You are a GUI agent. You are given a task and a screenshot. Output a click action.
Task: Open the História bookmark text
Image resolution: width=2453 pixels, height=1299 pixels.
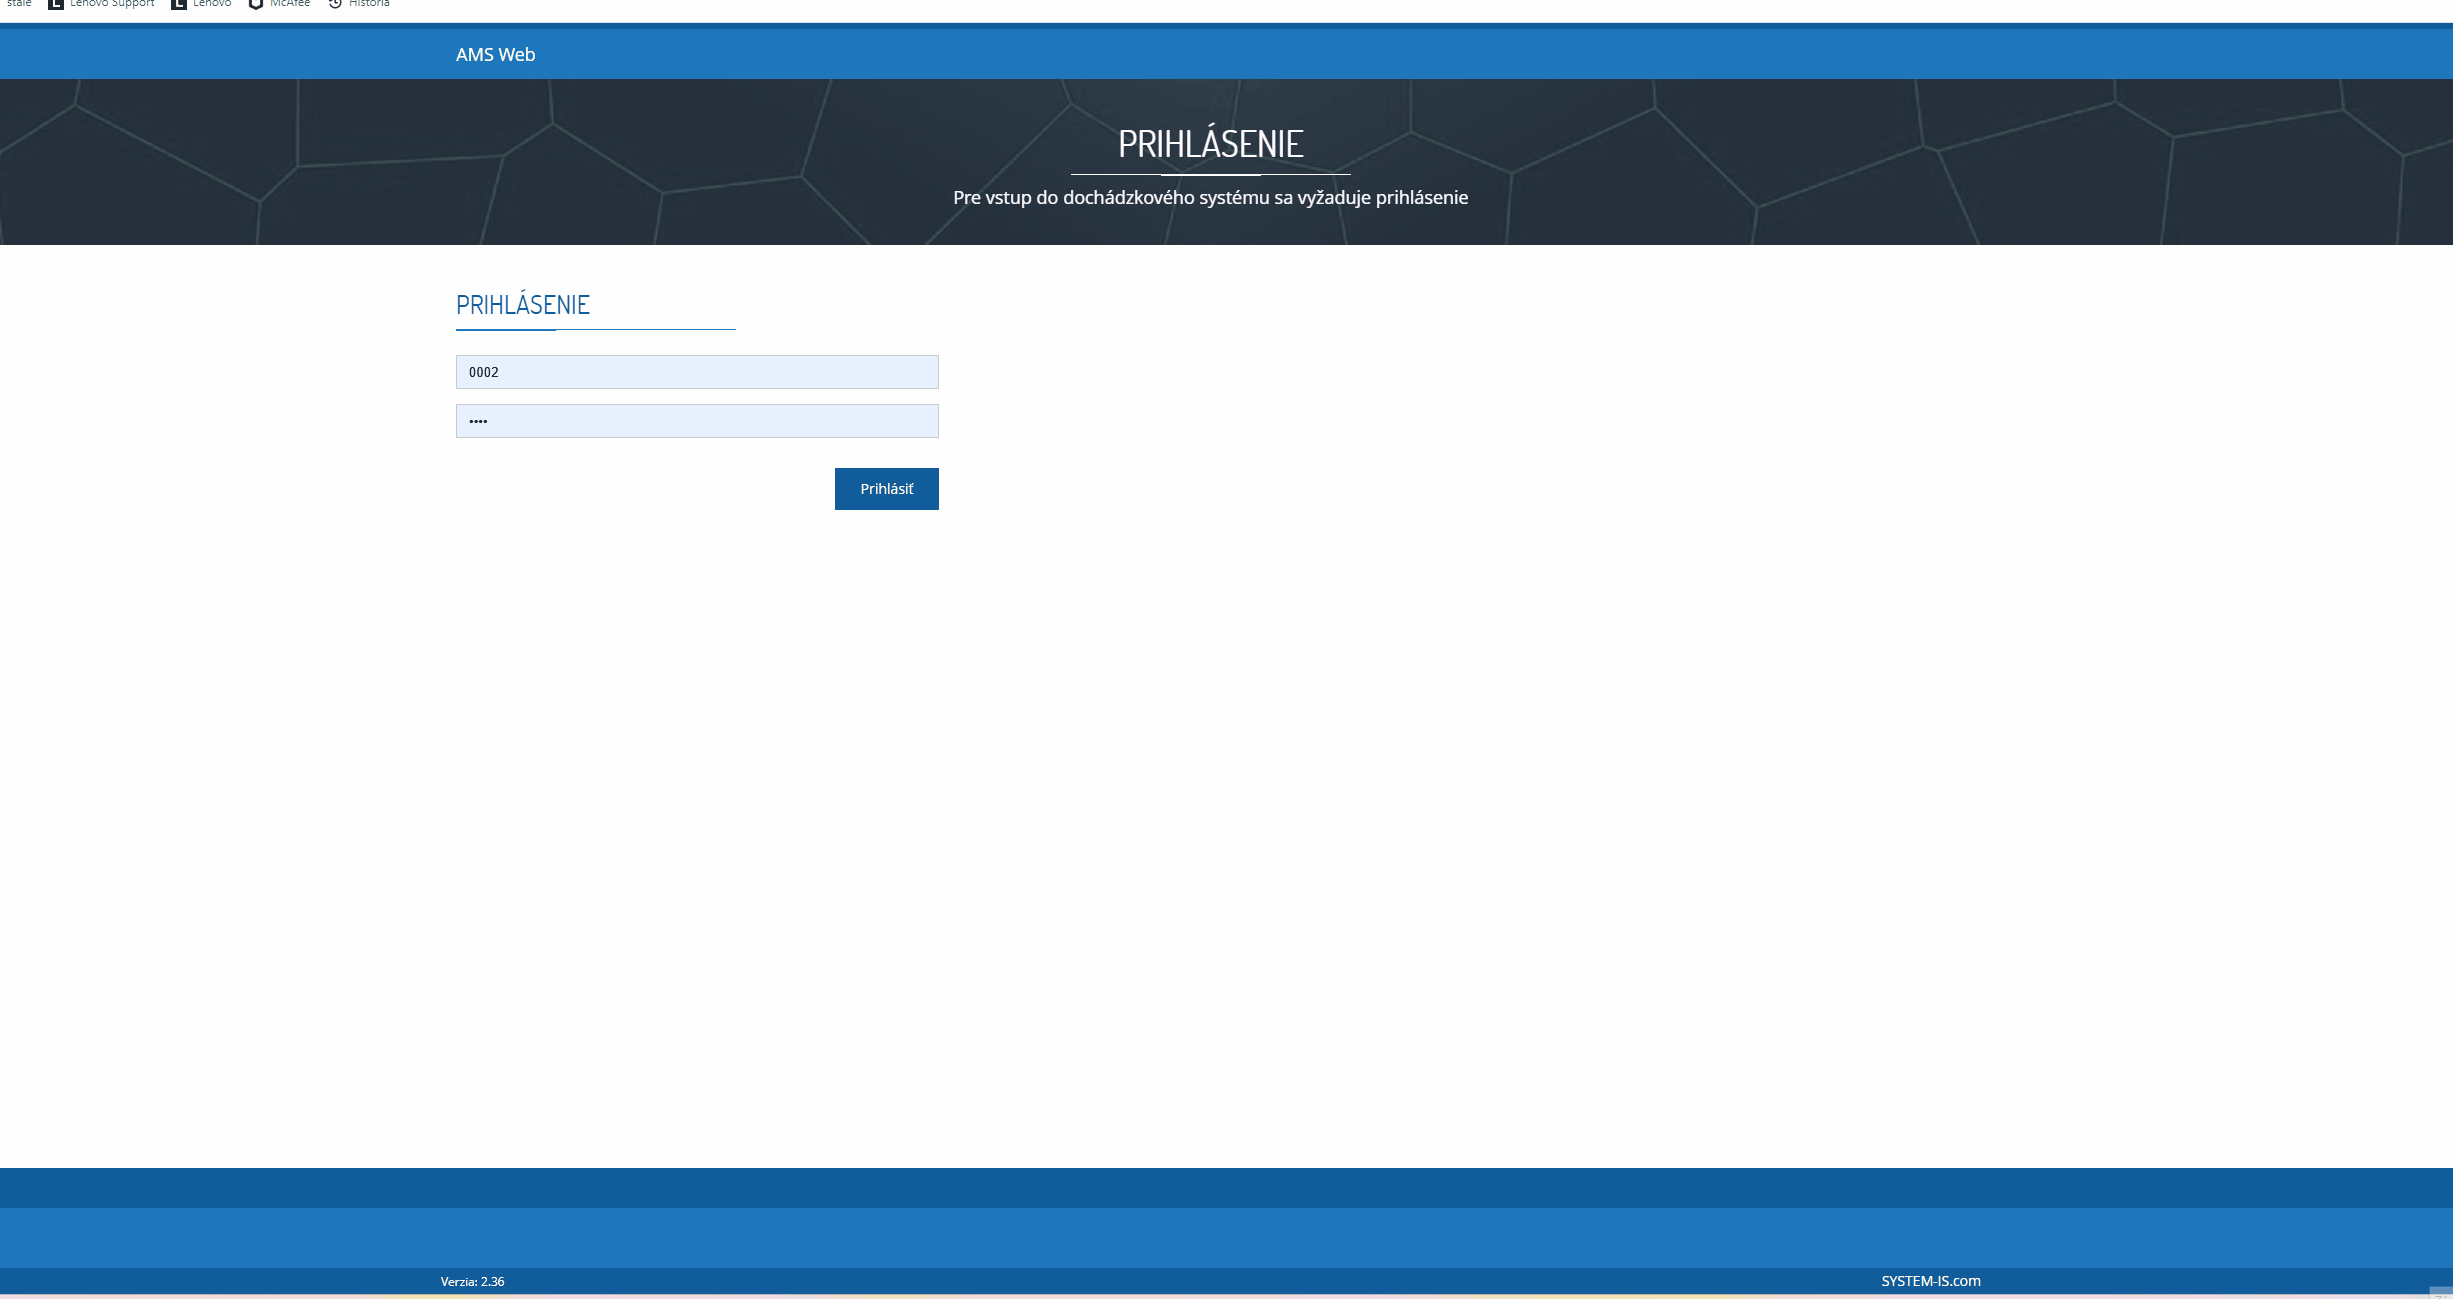click(x=369, y=4)
